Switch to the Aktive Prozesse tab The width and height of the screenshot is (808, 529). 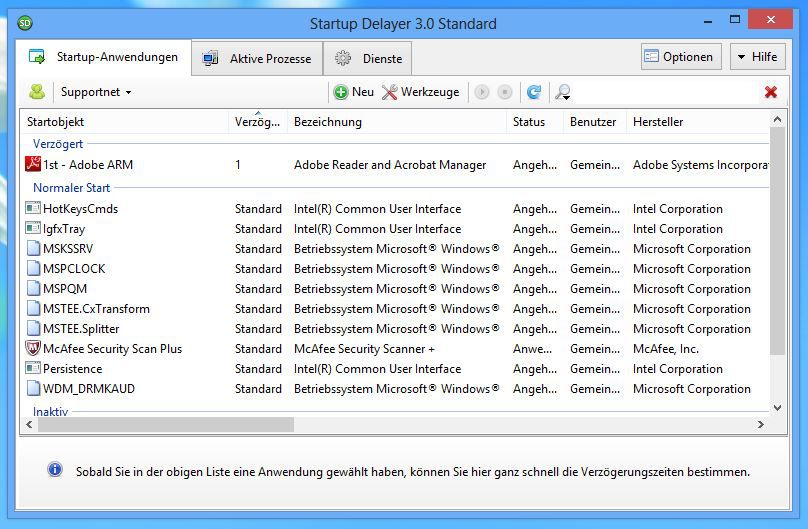tap(257, 59)
